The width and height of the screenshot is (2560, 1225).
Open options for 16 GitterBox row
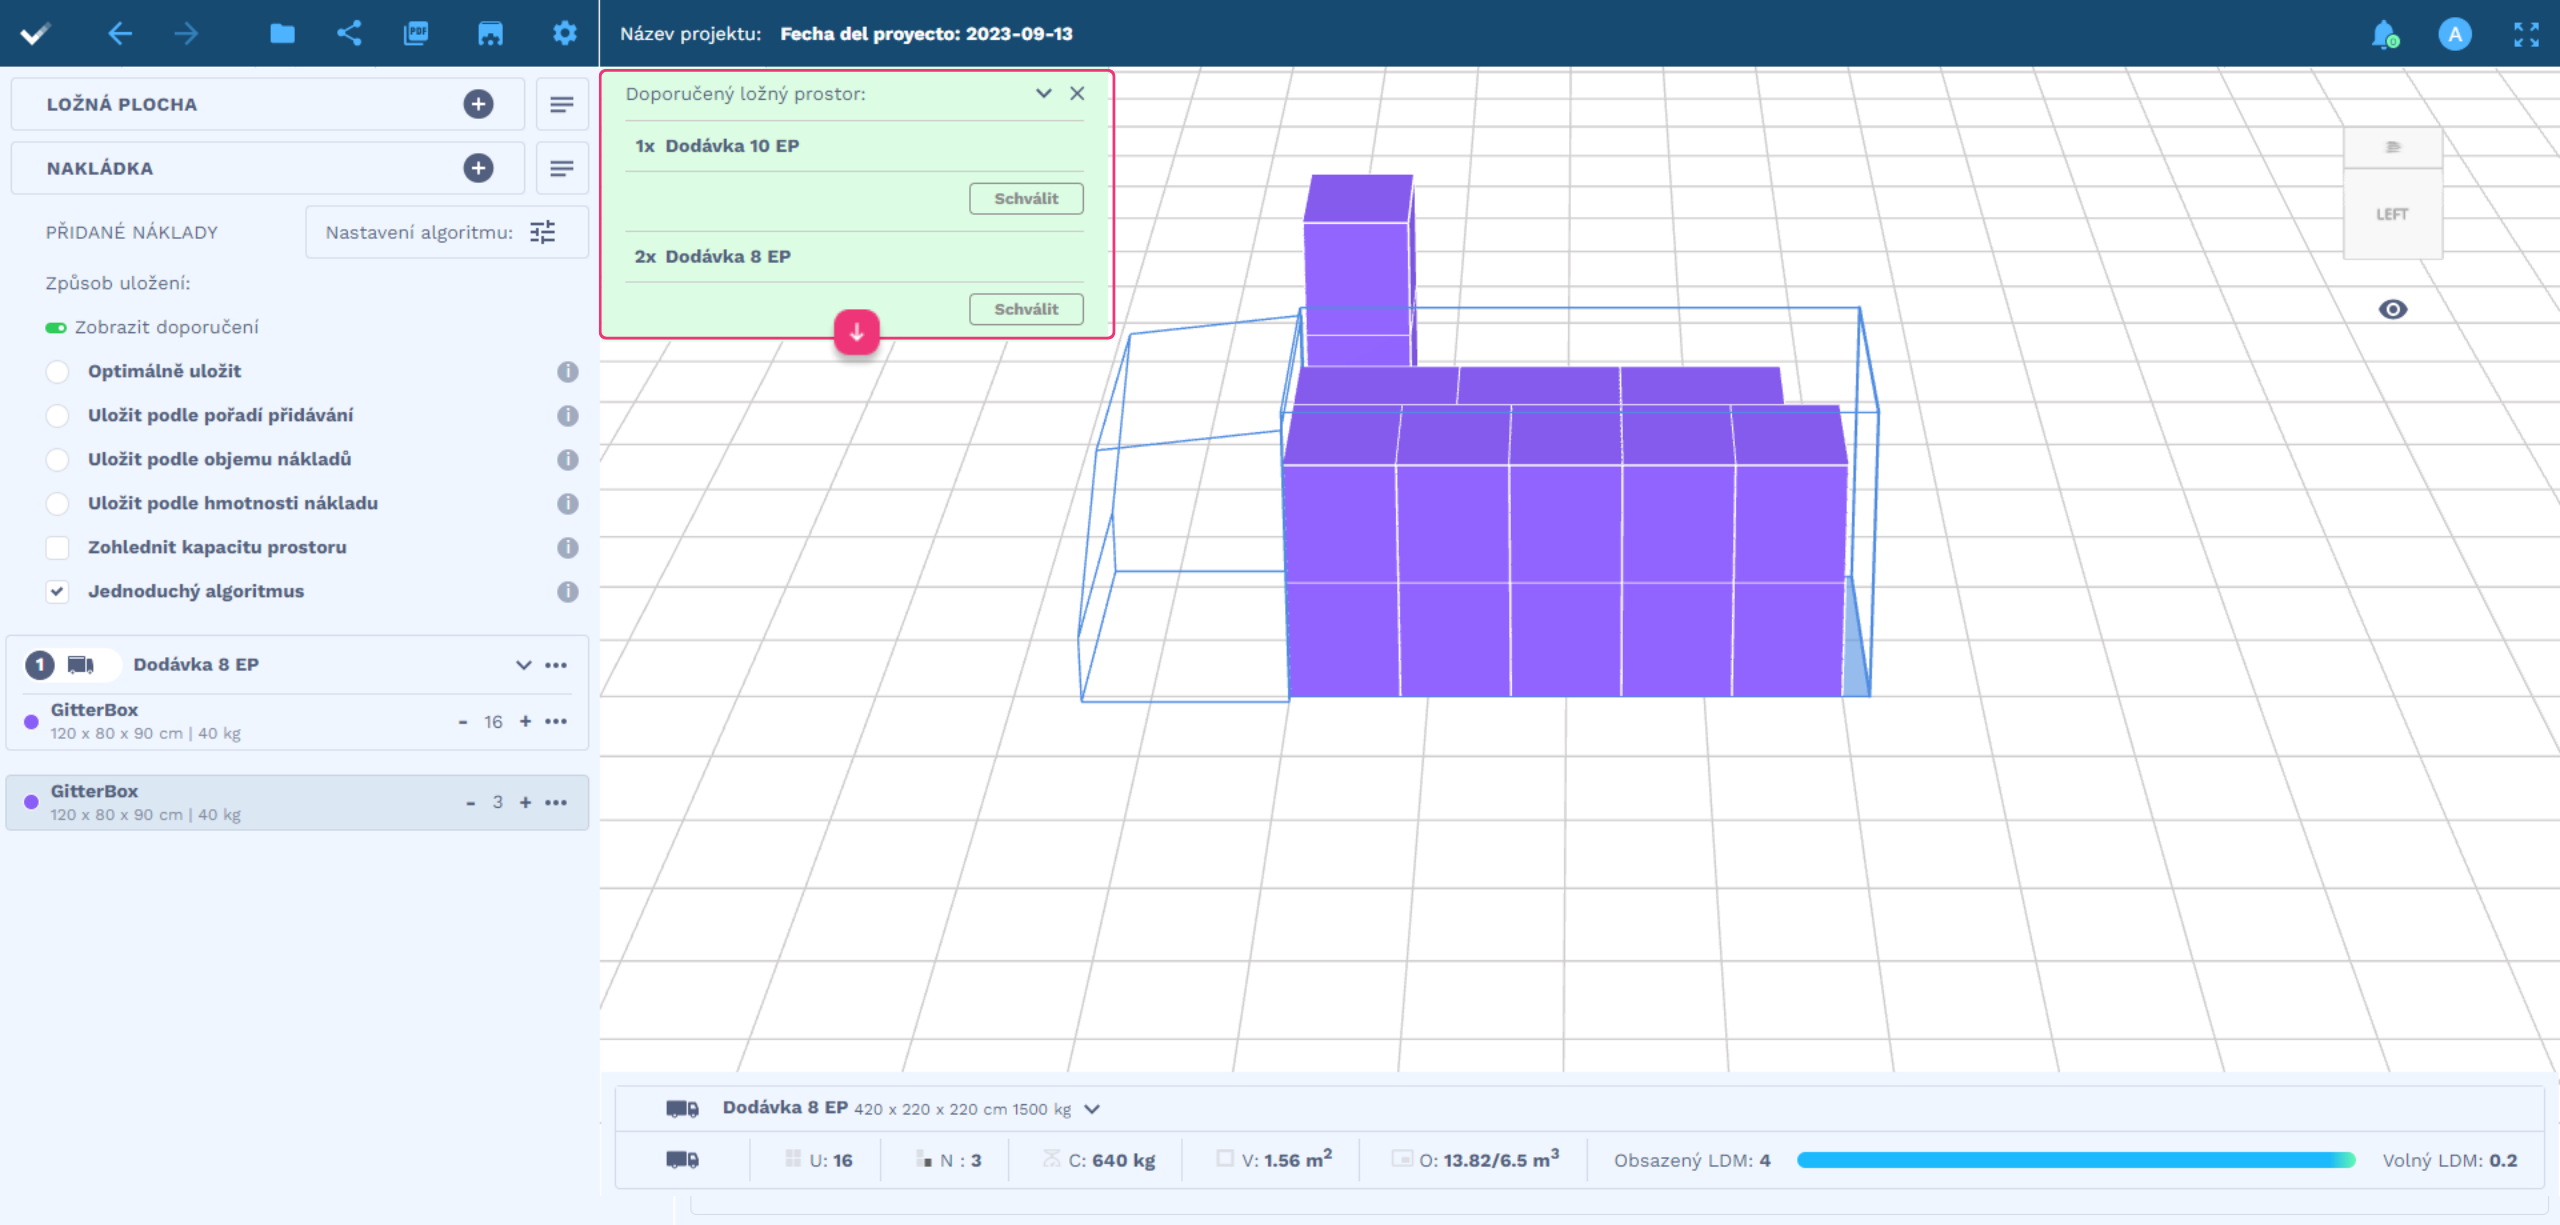tap(556, 721)
